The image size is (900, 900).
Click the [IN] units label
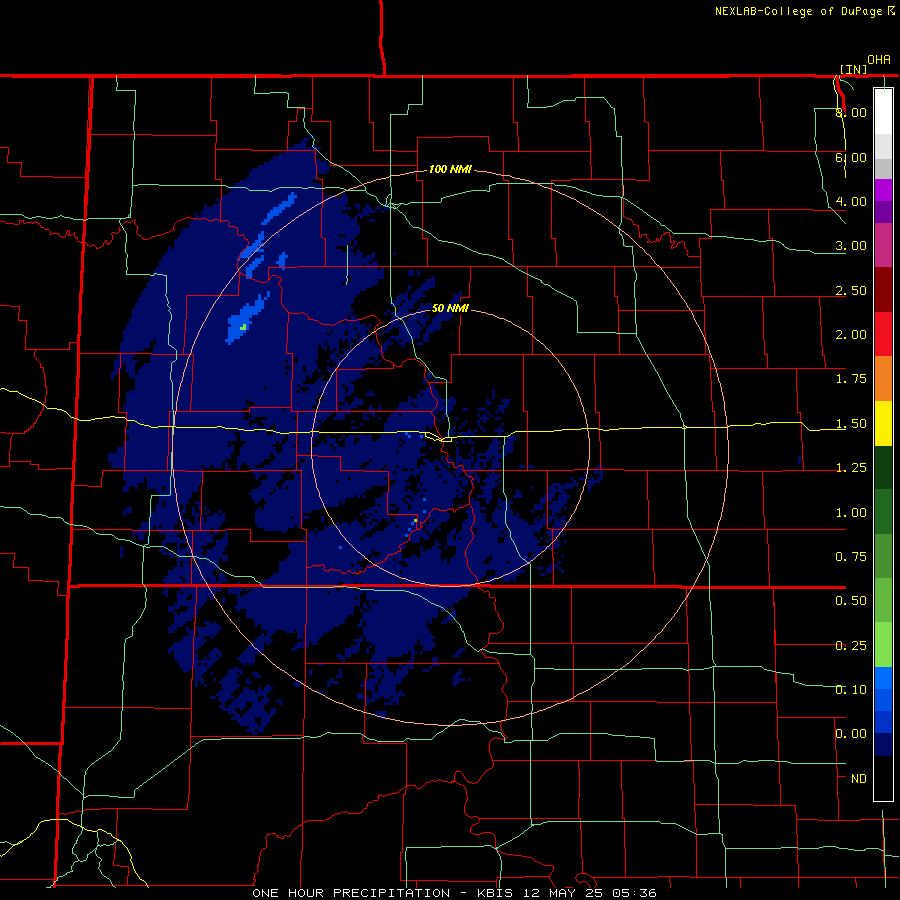coord(853,69)
